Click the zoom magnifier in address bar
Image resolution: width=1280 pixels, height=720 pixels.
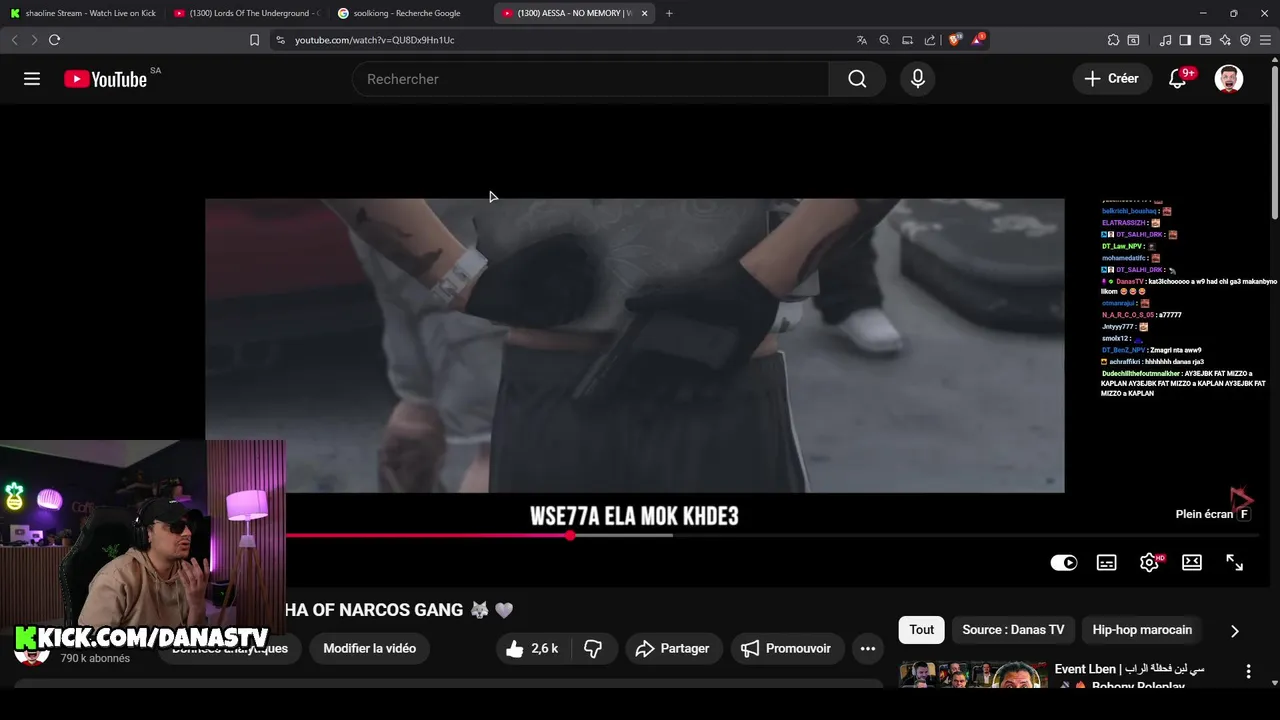[x=884, y=40]
